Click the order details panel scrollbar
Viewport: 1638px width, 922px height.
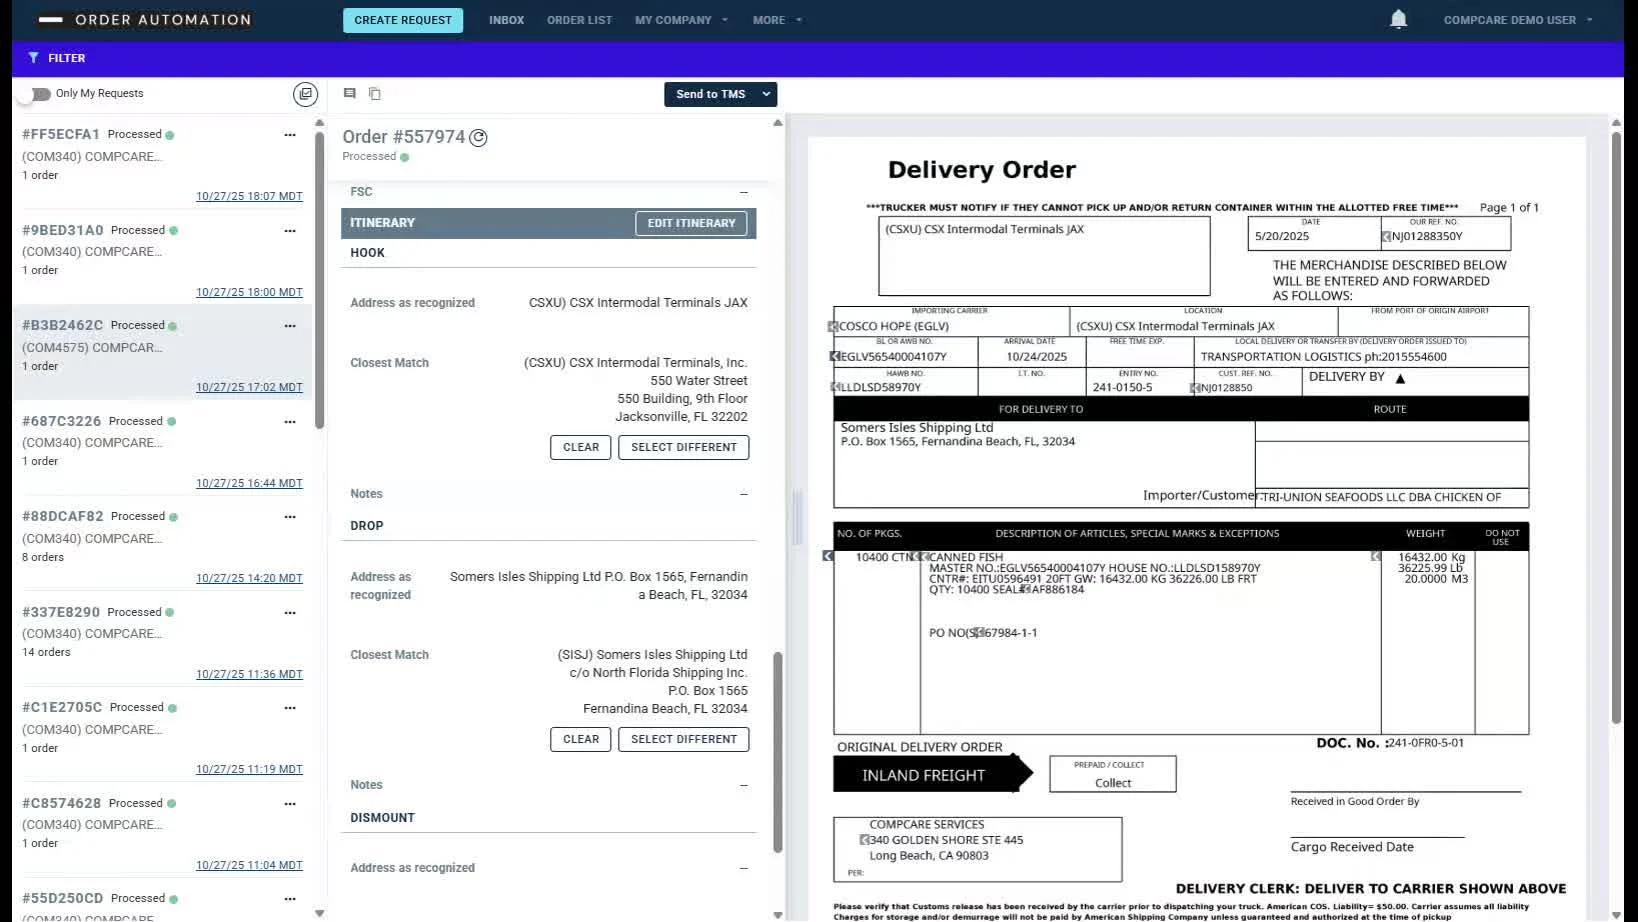(x=778, y=752)
